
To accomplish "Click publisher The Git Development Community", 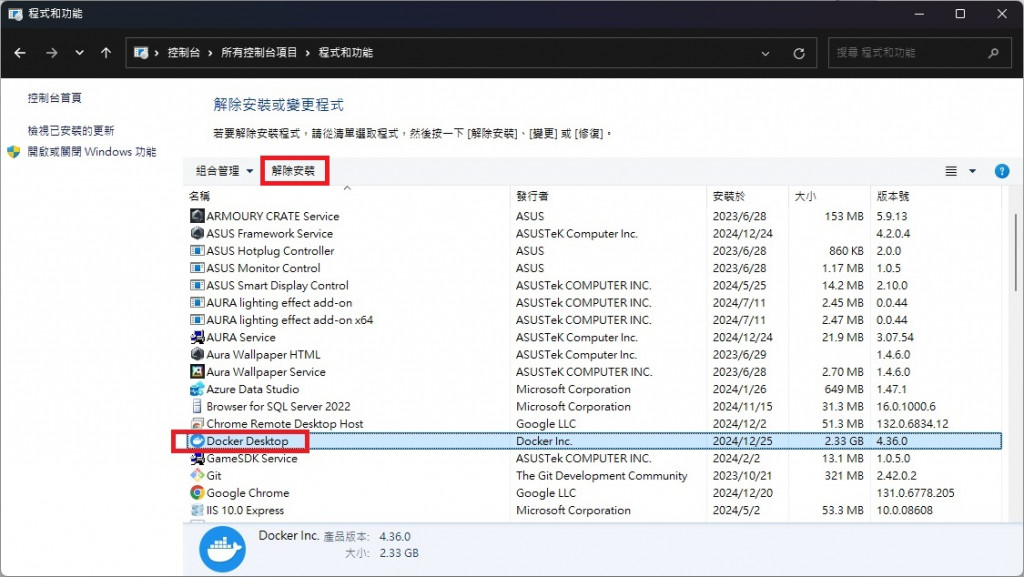I will tap(601, 476).
